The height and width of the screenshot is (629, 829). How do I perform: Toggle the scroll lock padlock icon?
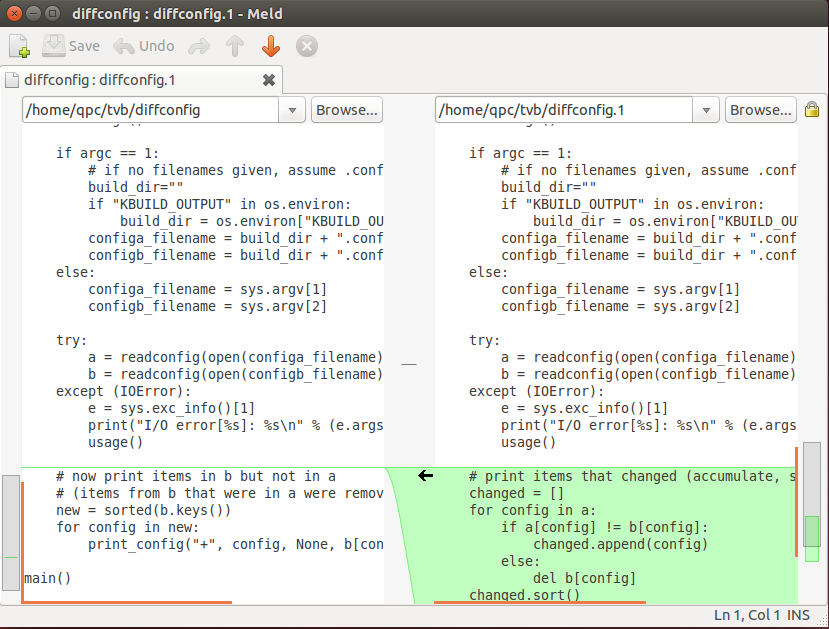(x=812, y=110)
